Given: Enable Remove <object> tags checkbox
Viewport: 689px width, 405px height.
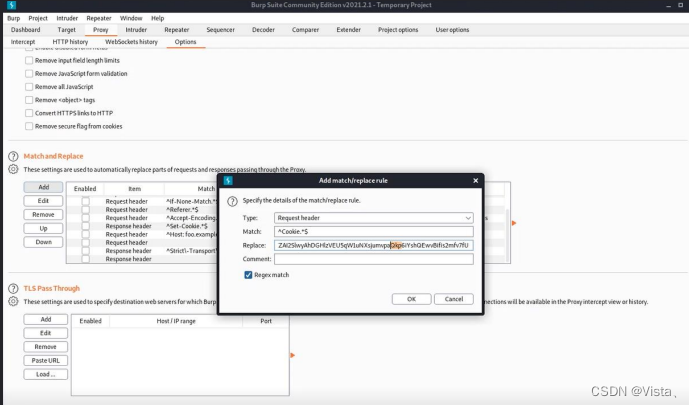Looking at the screenshot, I should tap(29, 100).
